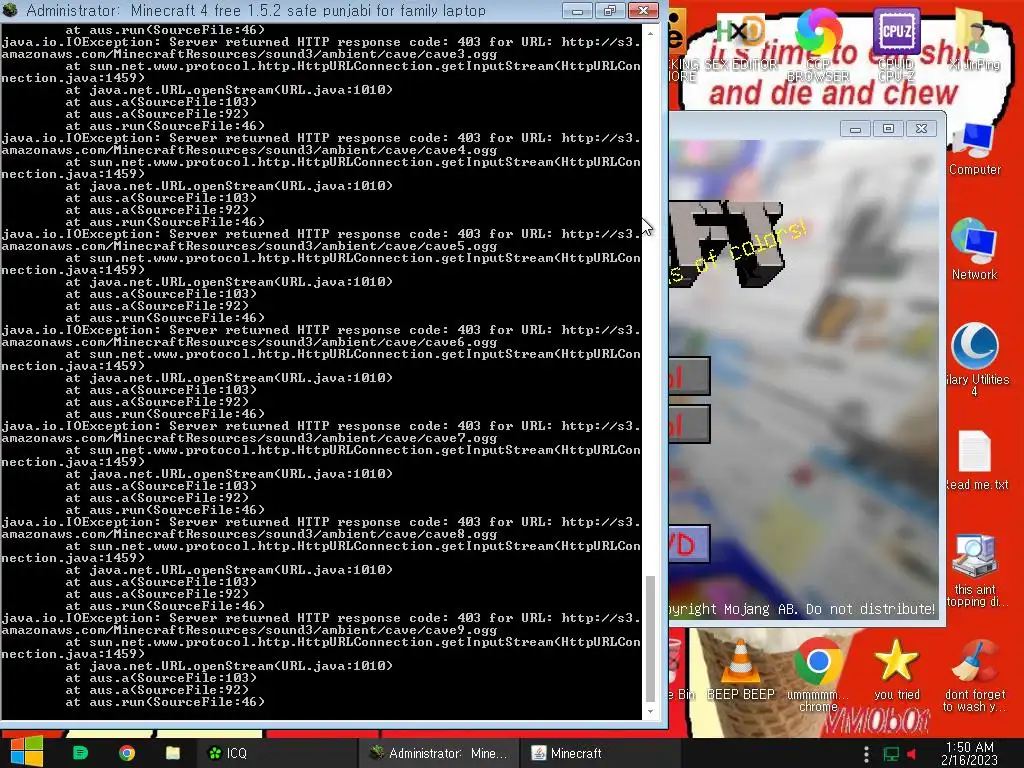Screen dimensions: 1024x768
Task: Open the CPUID CPU-Z desktop icon
Action: pyautogui.click(x=896, y=44)
